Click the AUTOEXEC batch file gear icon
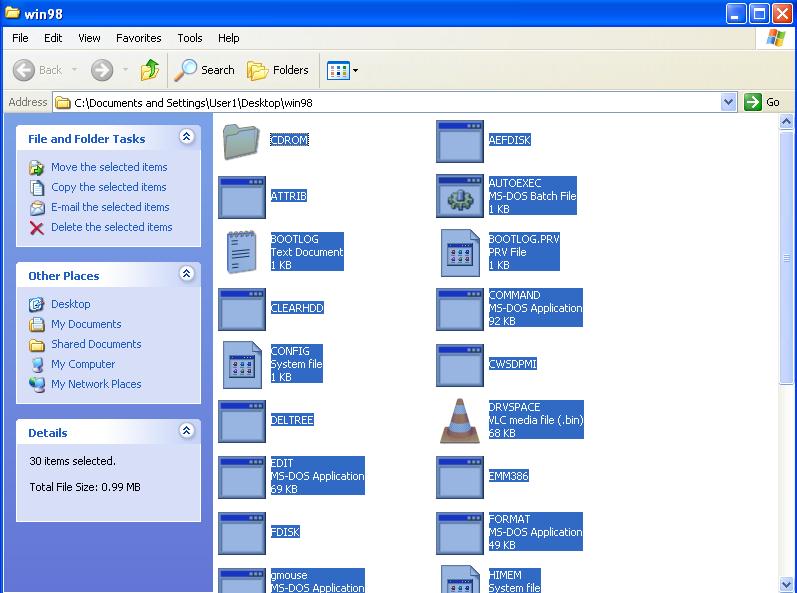 click(x=459, y=197)
